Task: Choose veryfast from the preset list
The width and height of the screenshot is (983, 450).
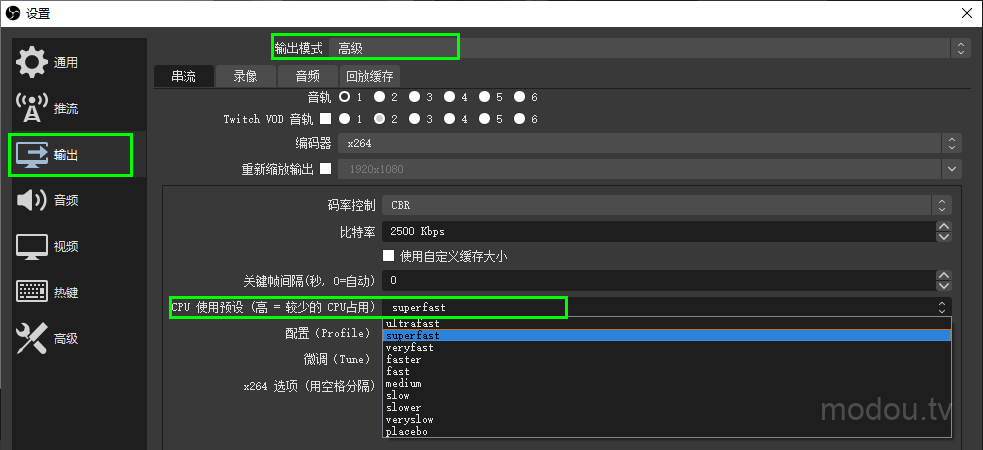Action: (x=410, y=348)
